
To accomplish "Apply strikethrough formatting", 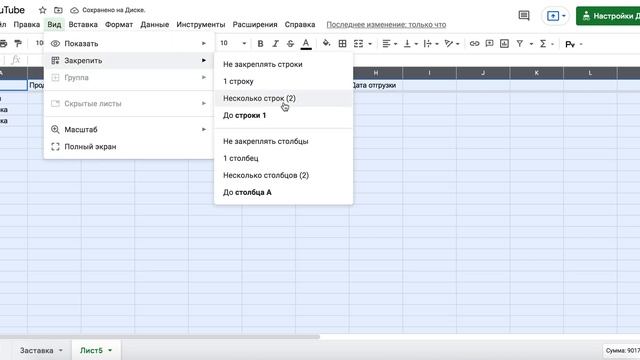I will pos(290,44).
